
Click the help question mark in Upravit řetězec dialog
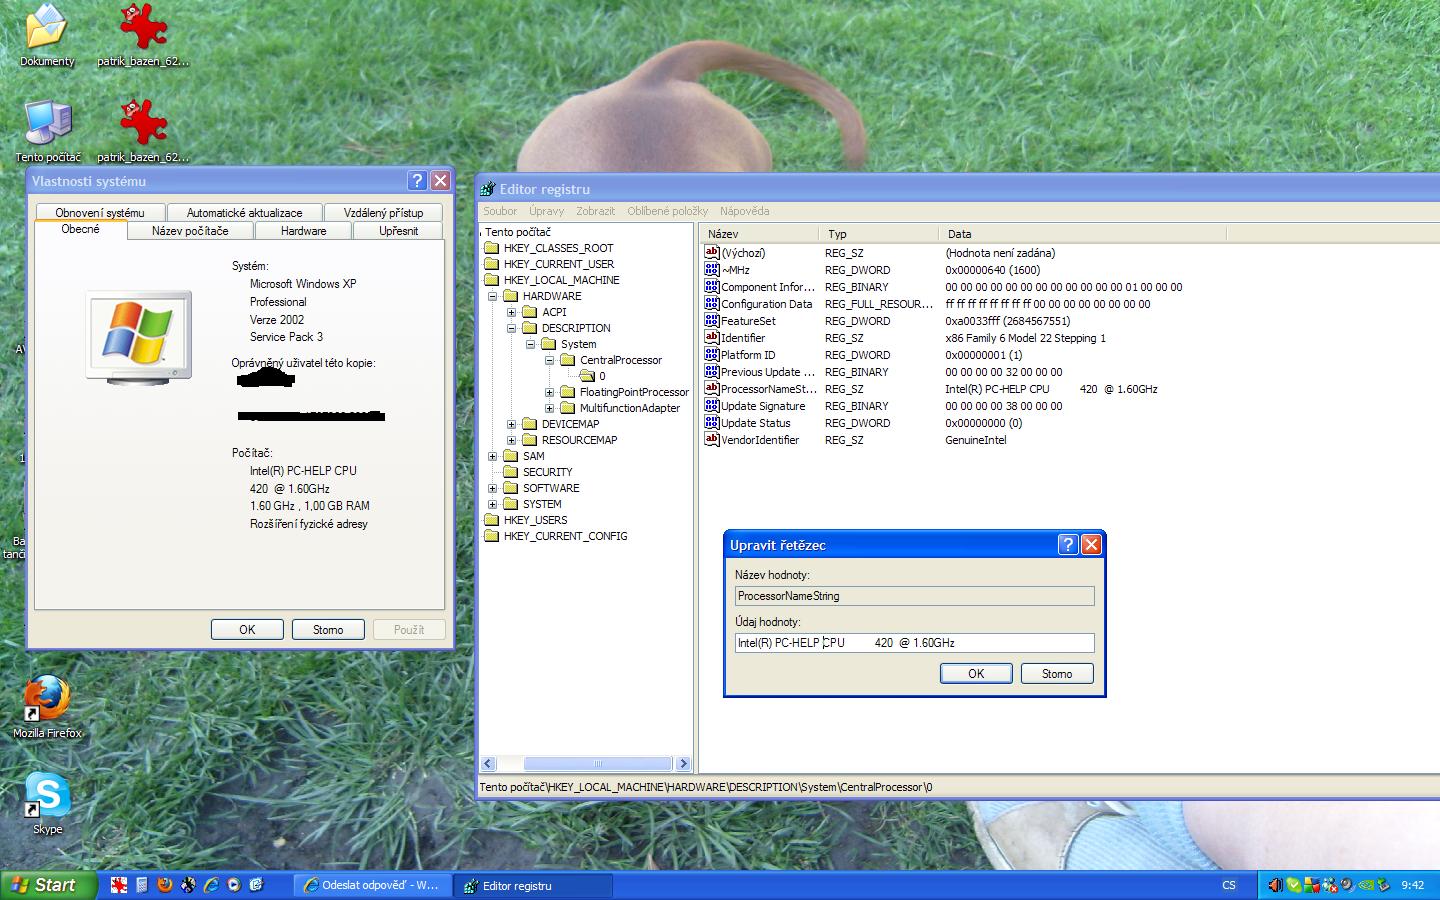1068,545
